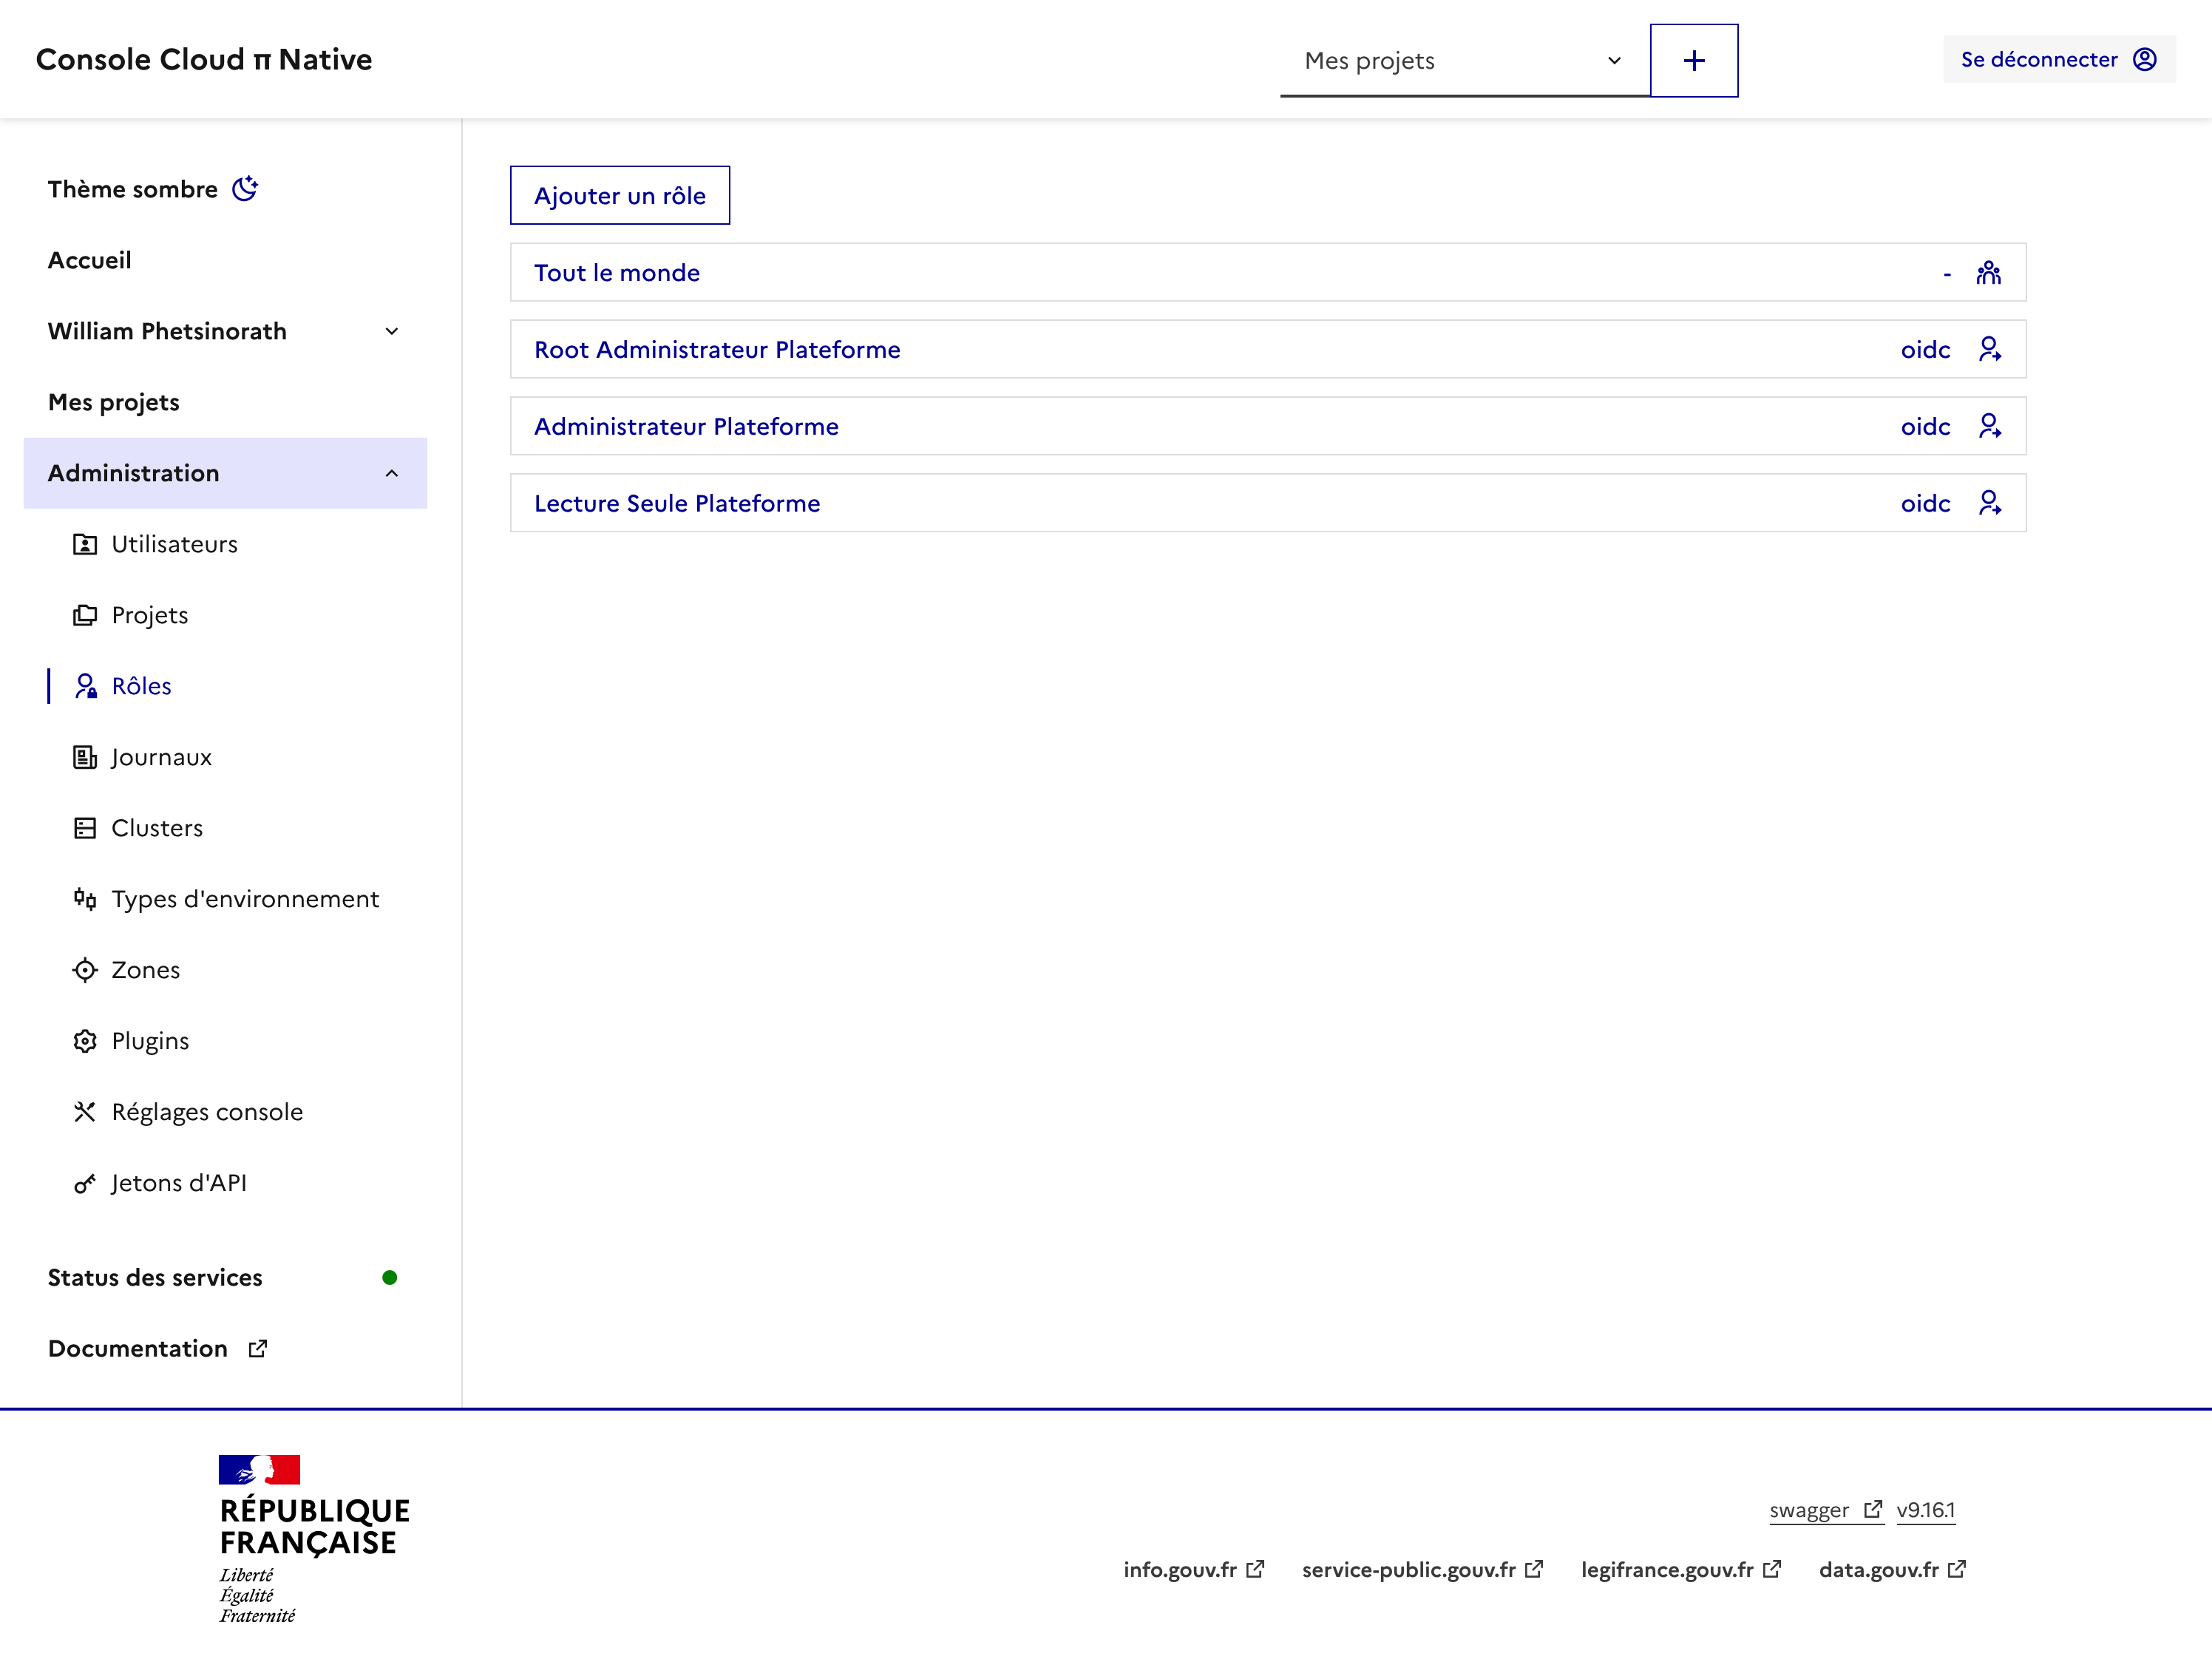Click the Réglages console tools icon
Image resolution: width=2212 pixels, height=1659 pixels.
pos(85,1111)
